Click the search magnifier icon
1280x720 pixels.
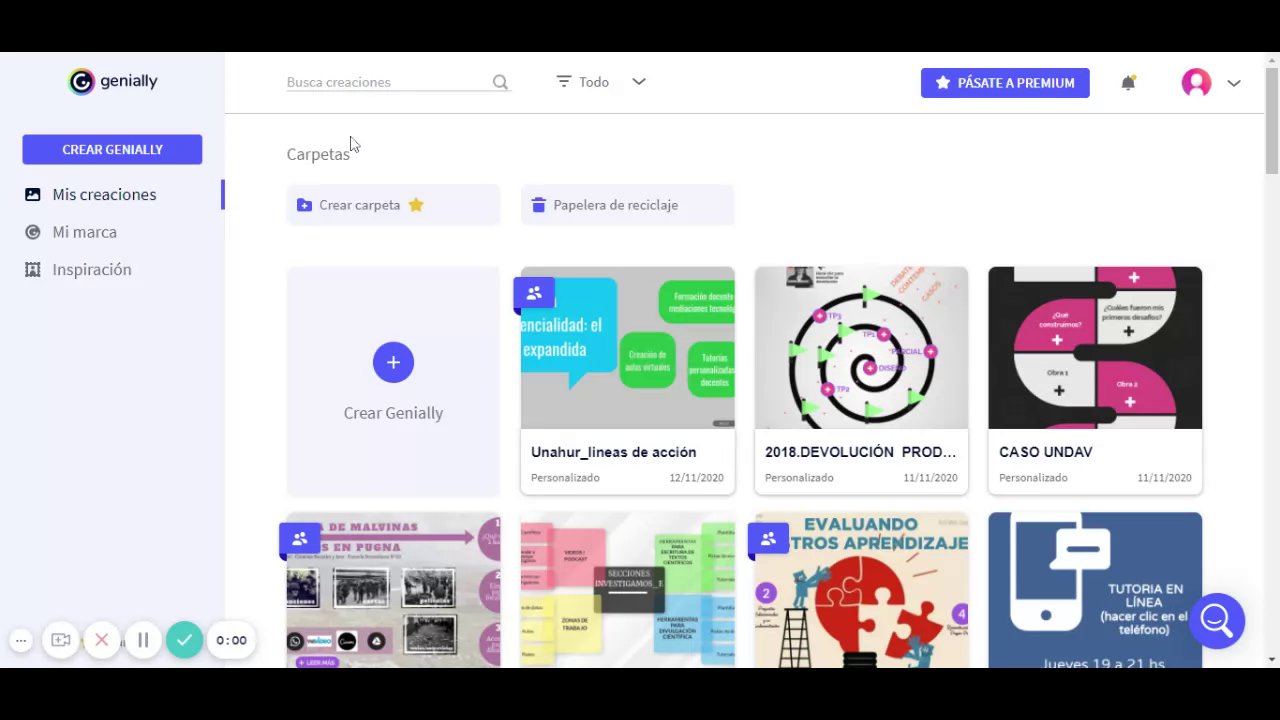500,82
